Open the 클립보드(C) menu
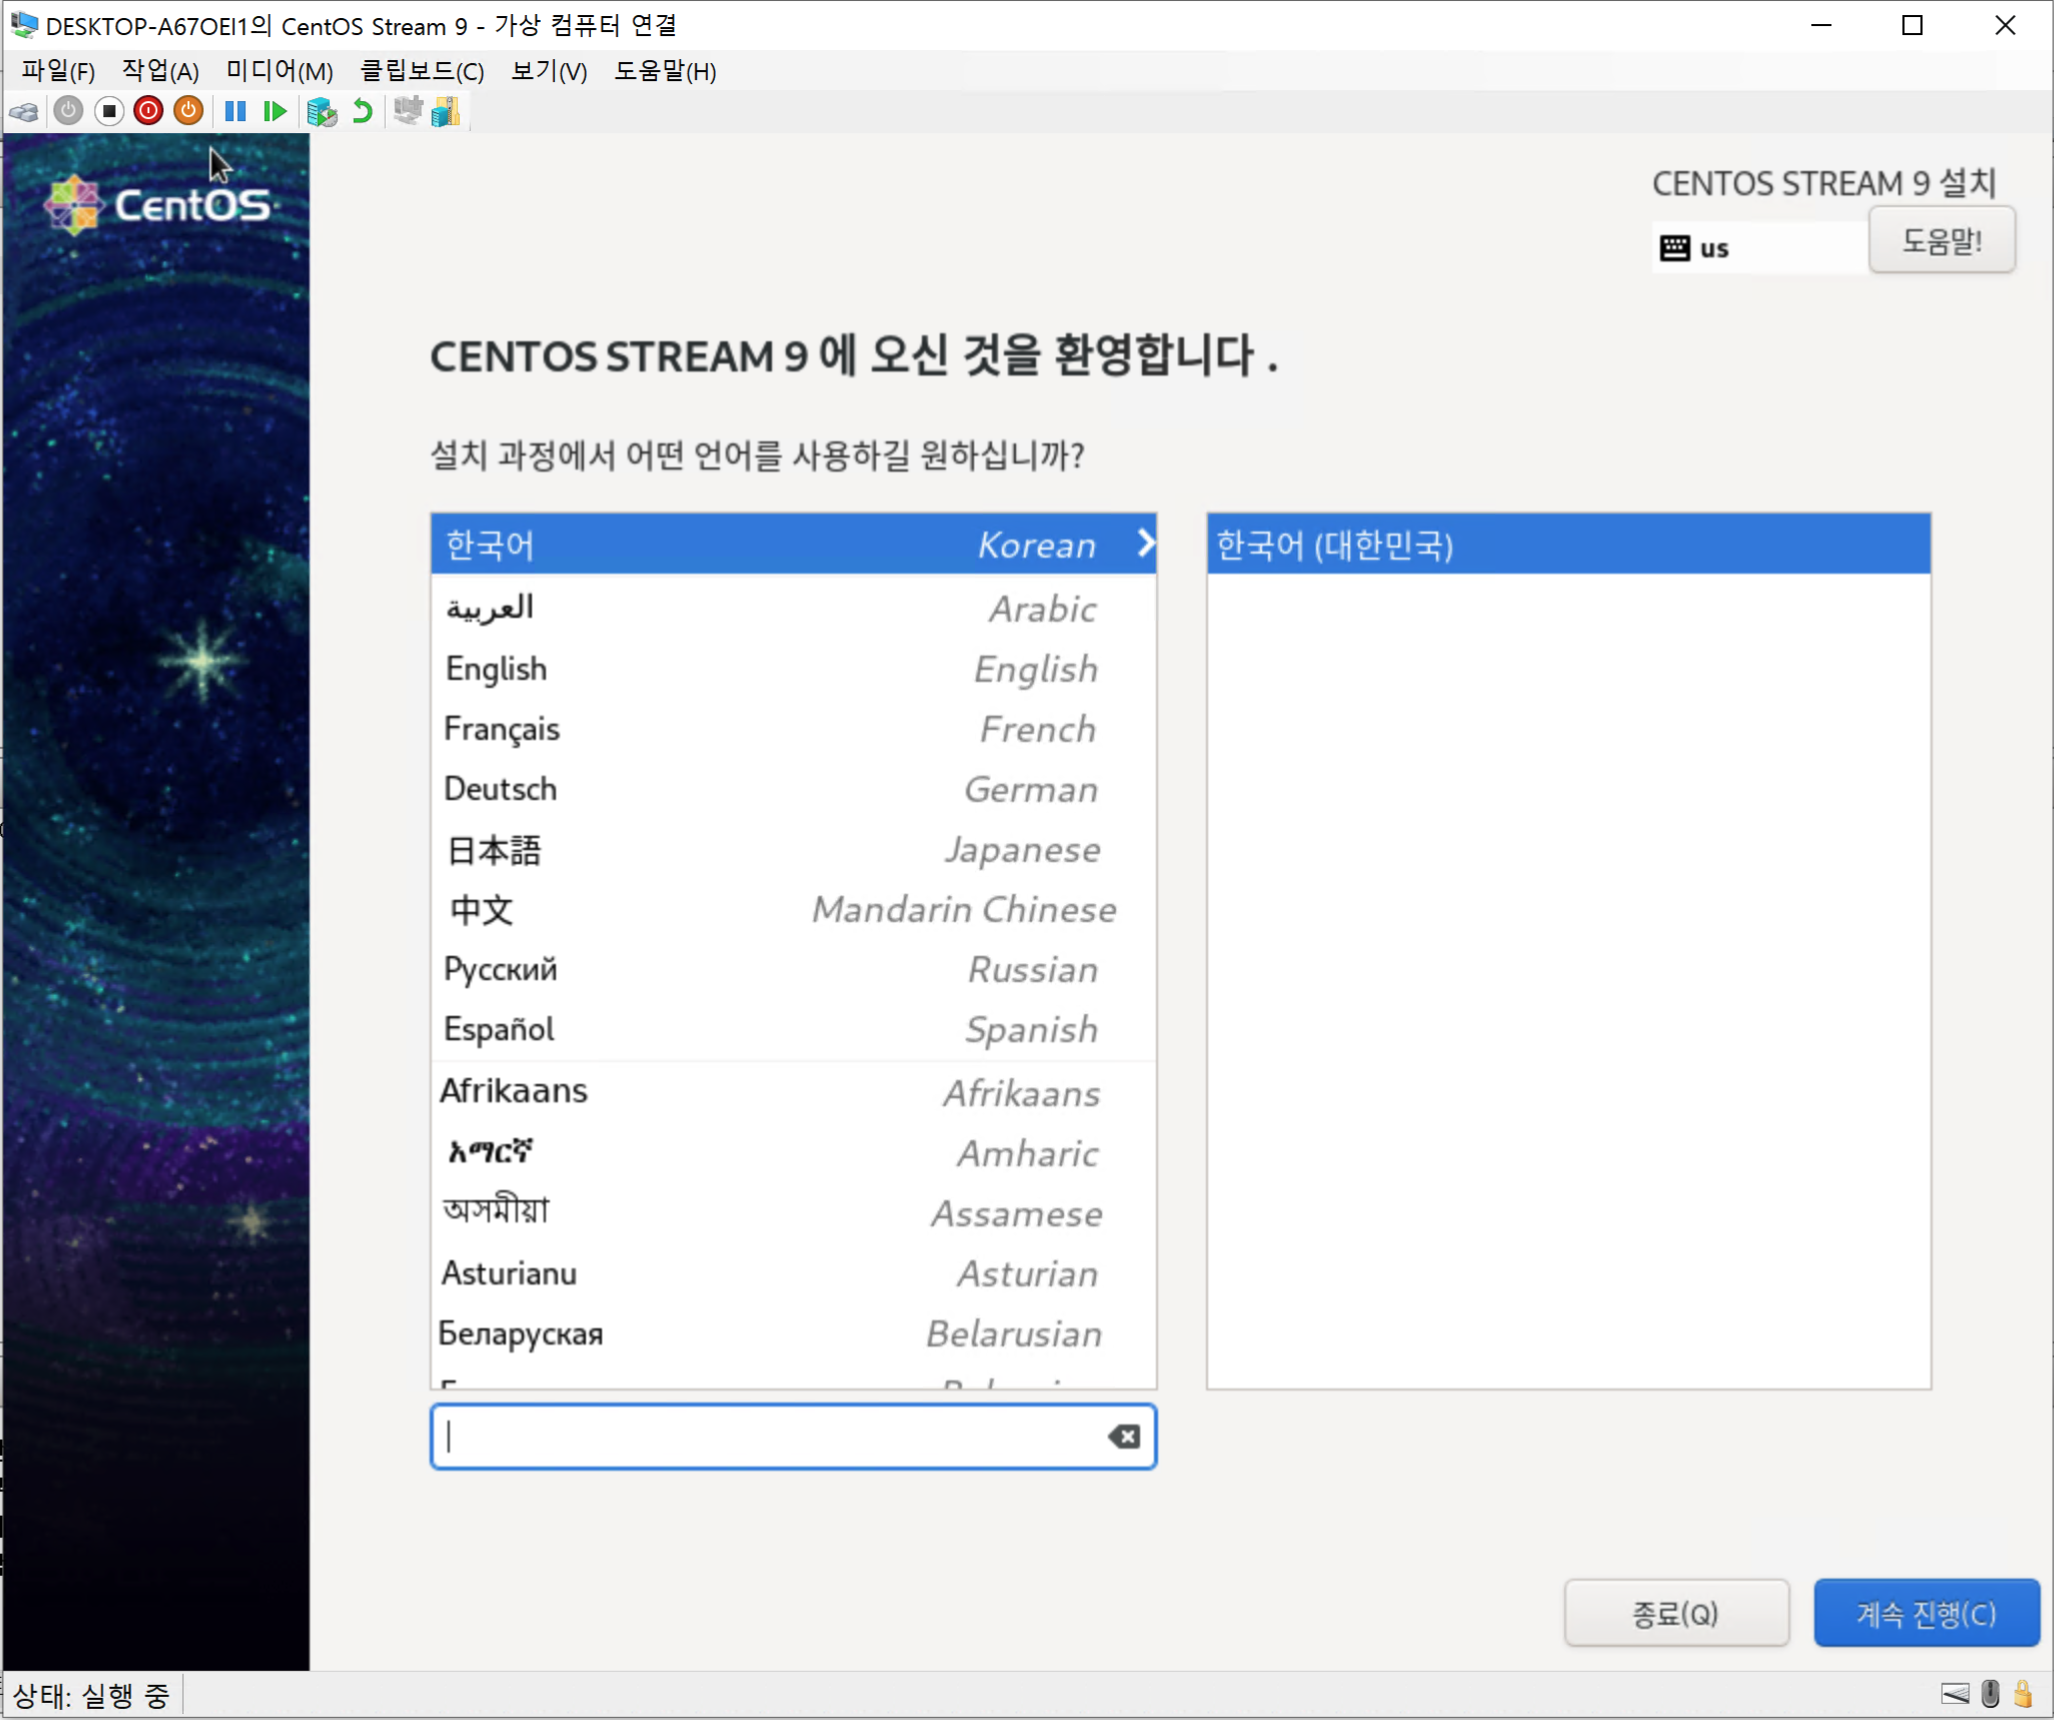 [x=422, y=71]
